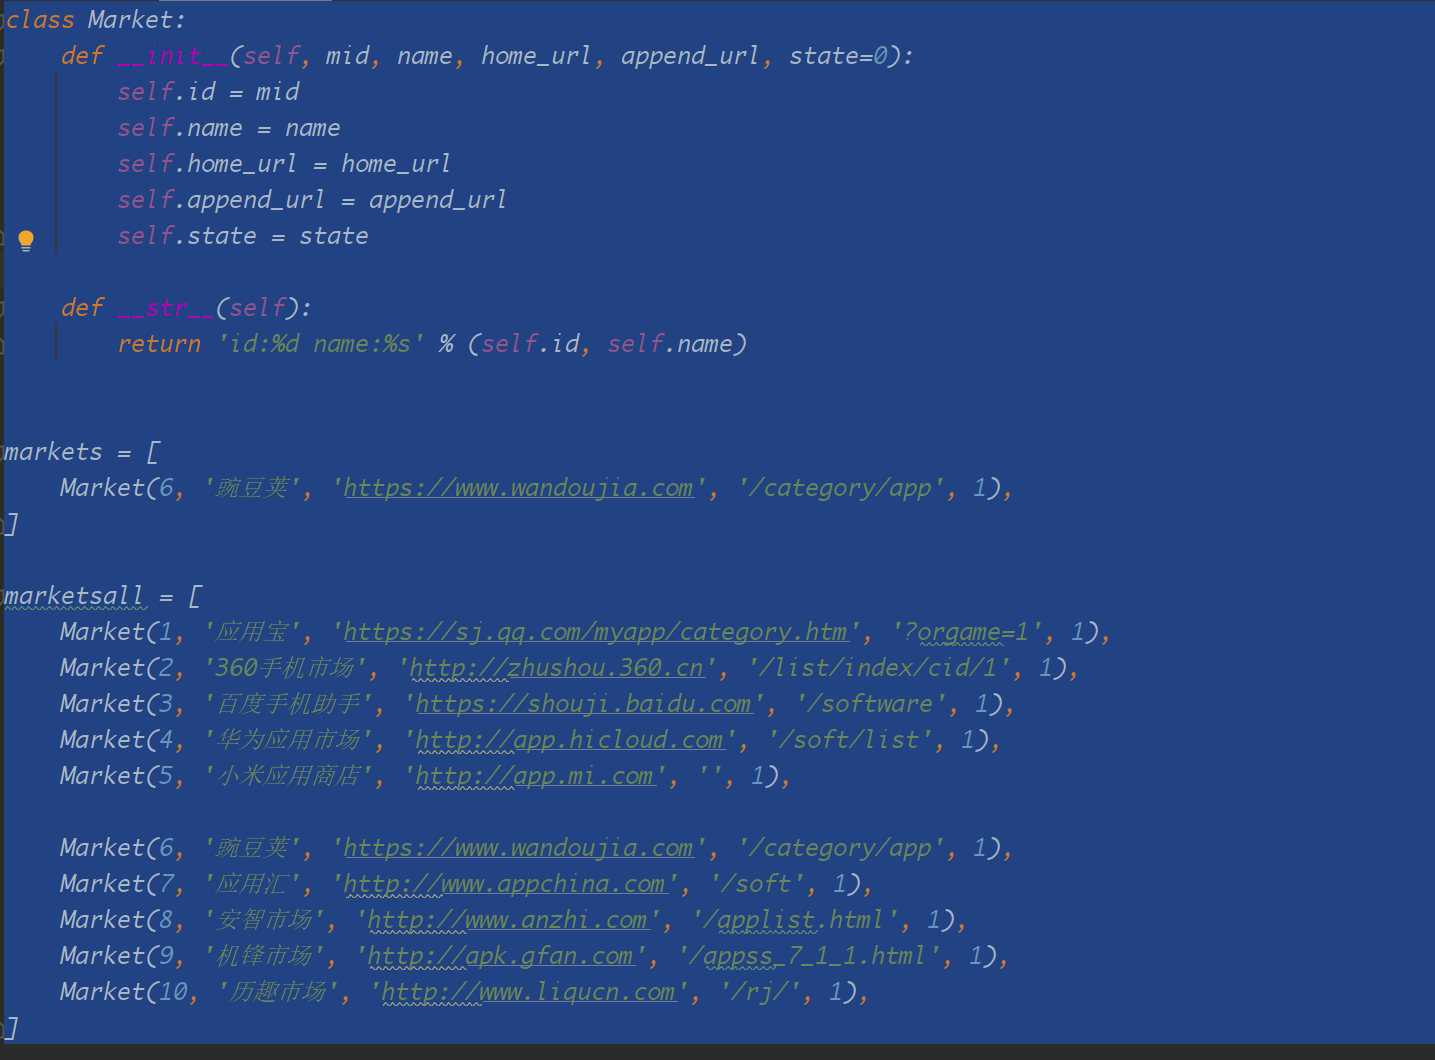Click '/category/app' in the marketsall list
1435x1060 pixels.
point(841,848)
